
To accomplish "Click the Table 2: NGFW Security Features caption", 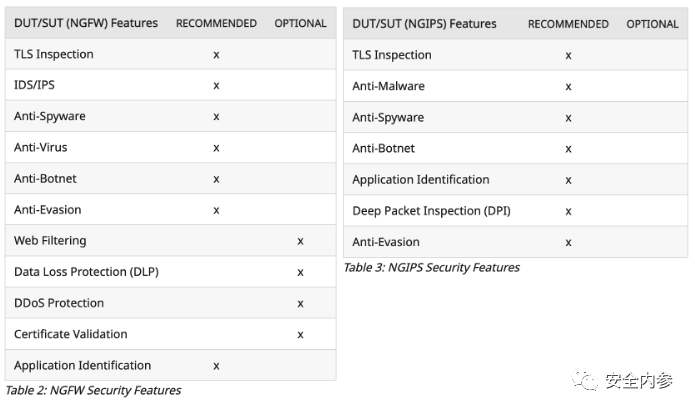I will point(93,391).
